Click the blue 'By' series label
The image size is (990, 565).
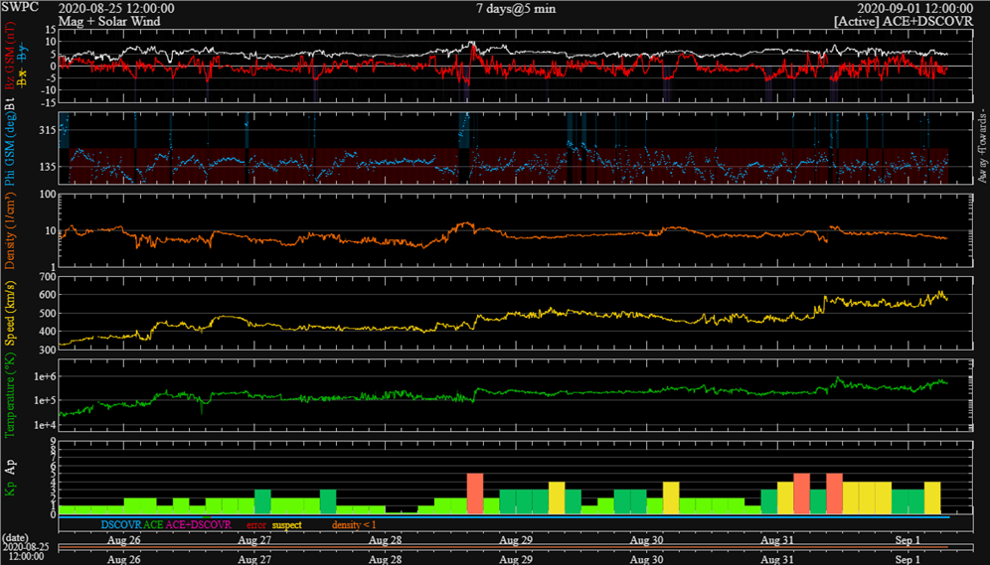click(23, 53)
